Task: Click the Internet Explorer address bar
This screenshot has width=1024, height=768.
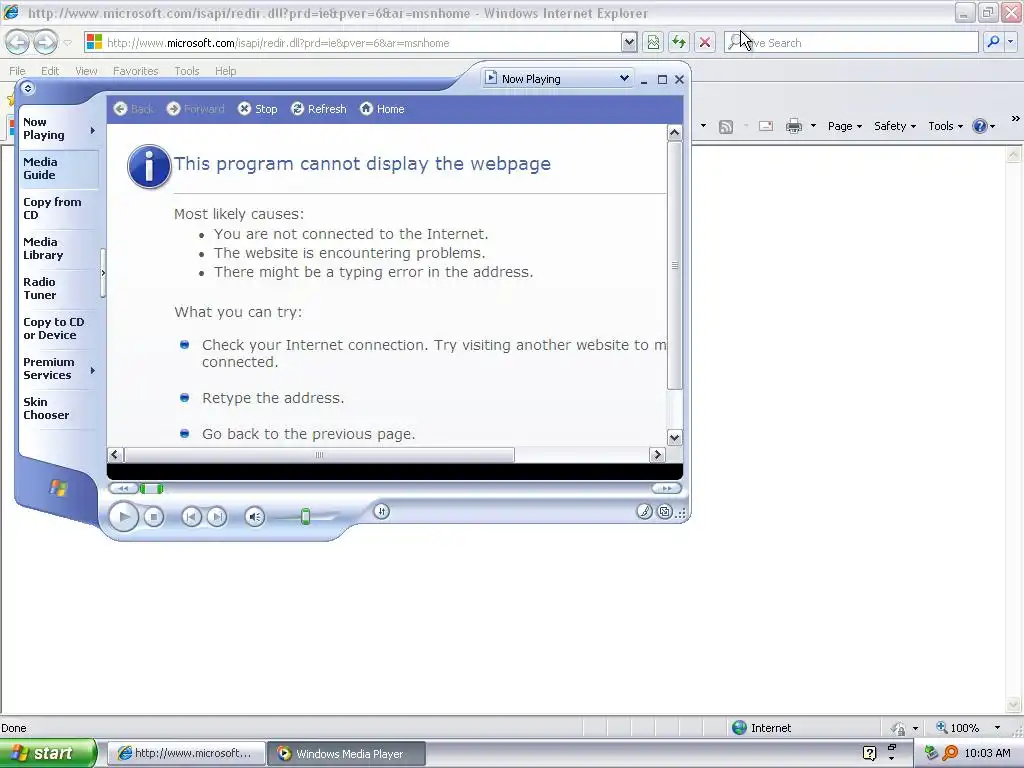Action: (x=353, y=42)
